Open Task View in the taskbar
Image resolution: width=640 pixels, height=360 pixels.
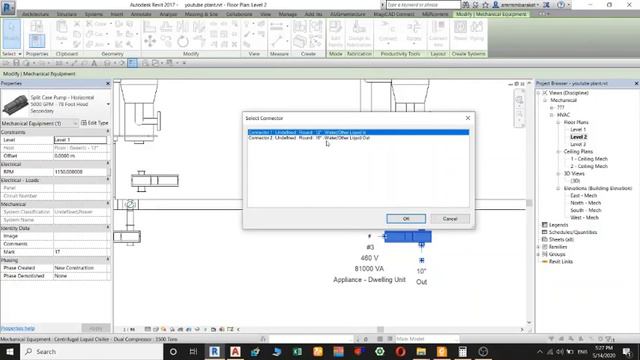click(193, 351)
